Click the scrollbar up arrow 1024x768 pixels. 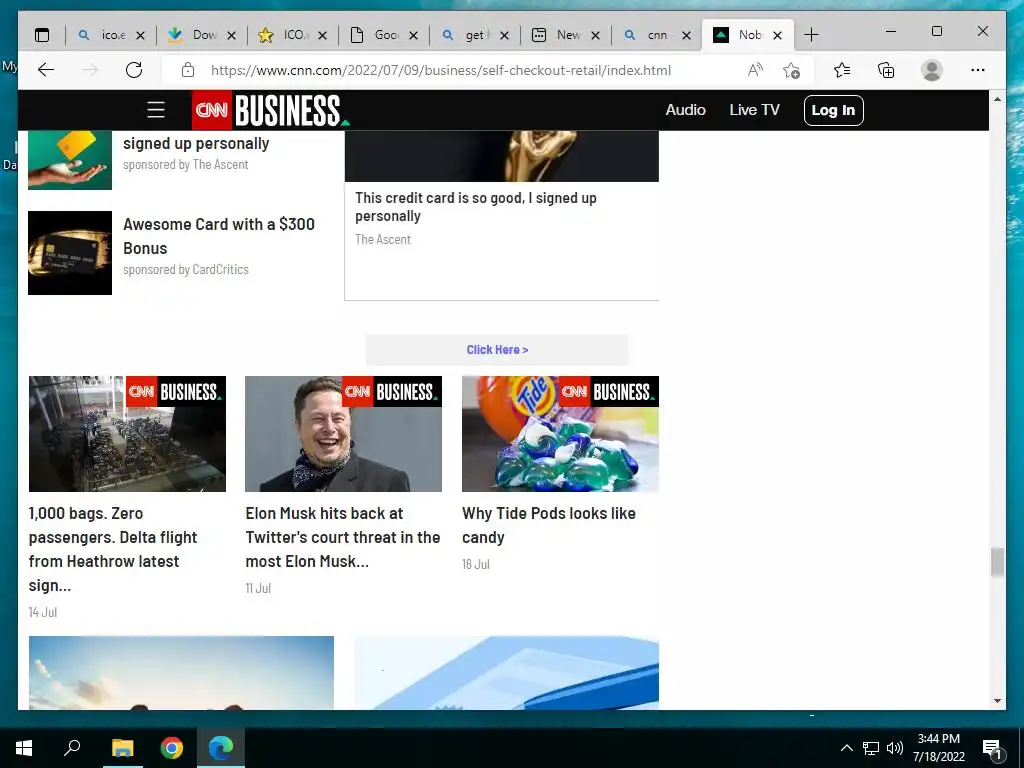(997, 99)
